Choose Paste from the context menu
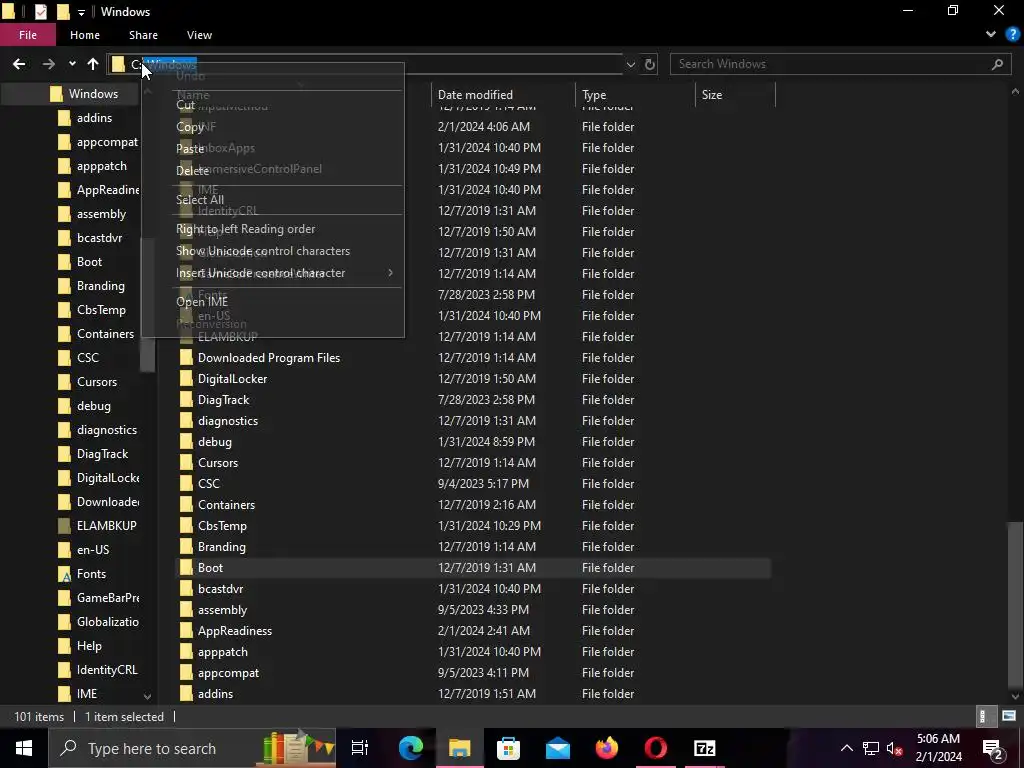Screen dimensions: 1024x768 tap(273, 148)
